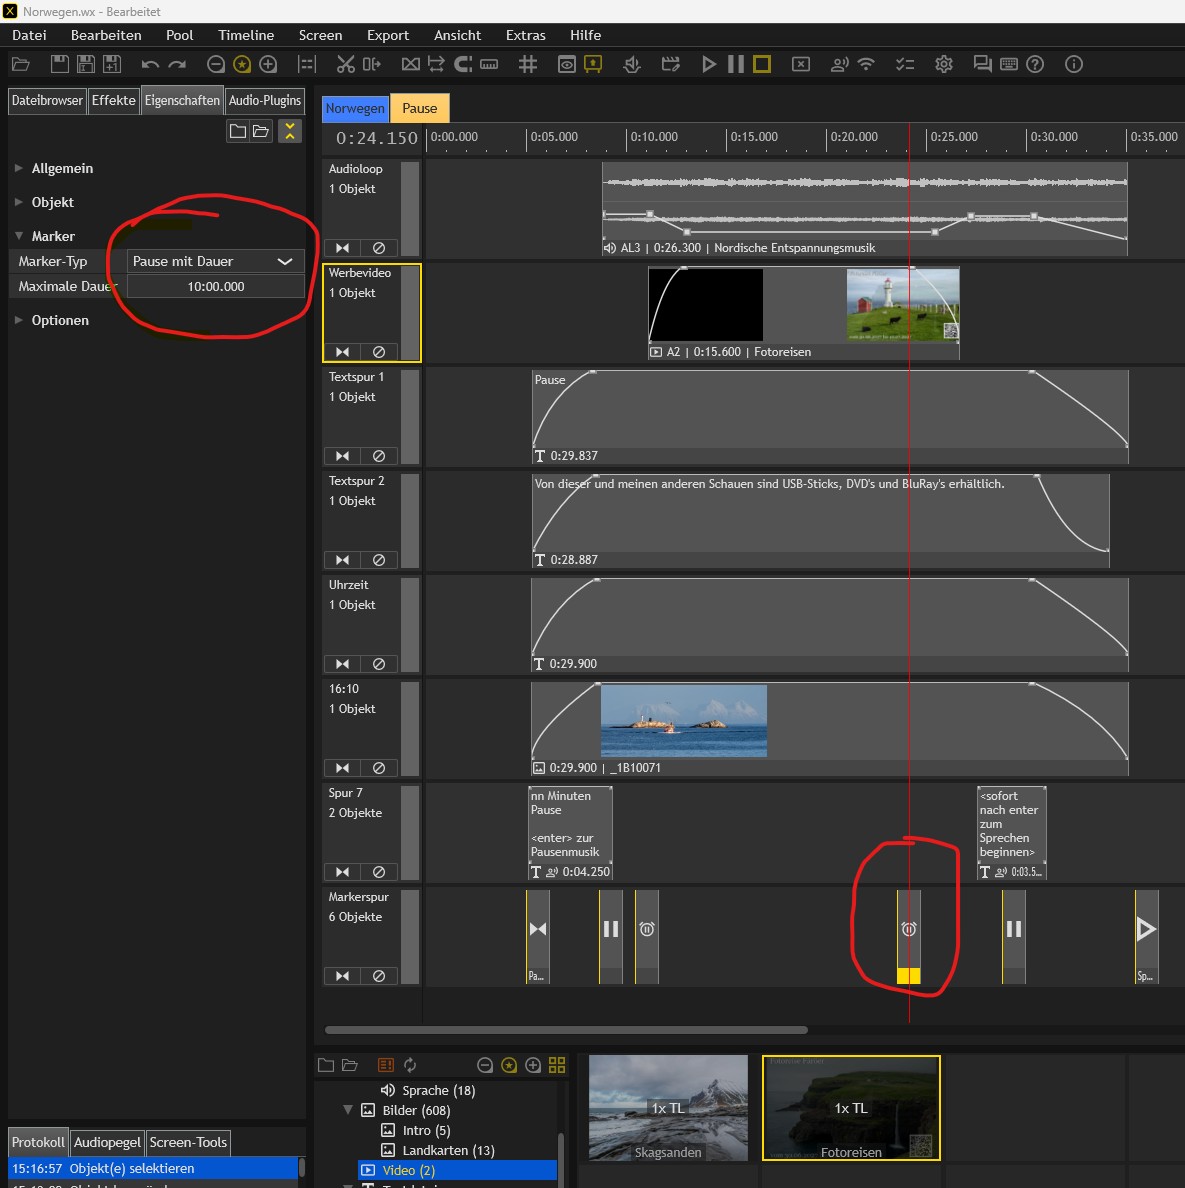Viewport: 1185px width, 1188px height.
Task: Toggle disable icon on Textspur 1 track
Action: 379,456
